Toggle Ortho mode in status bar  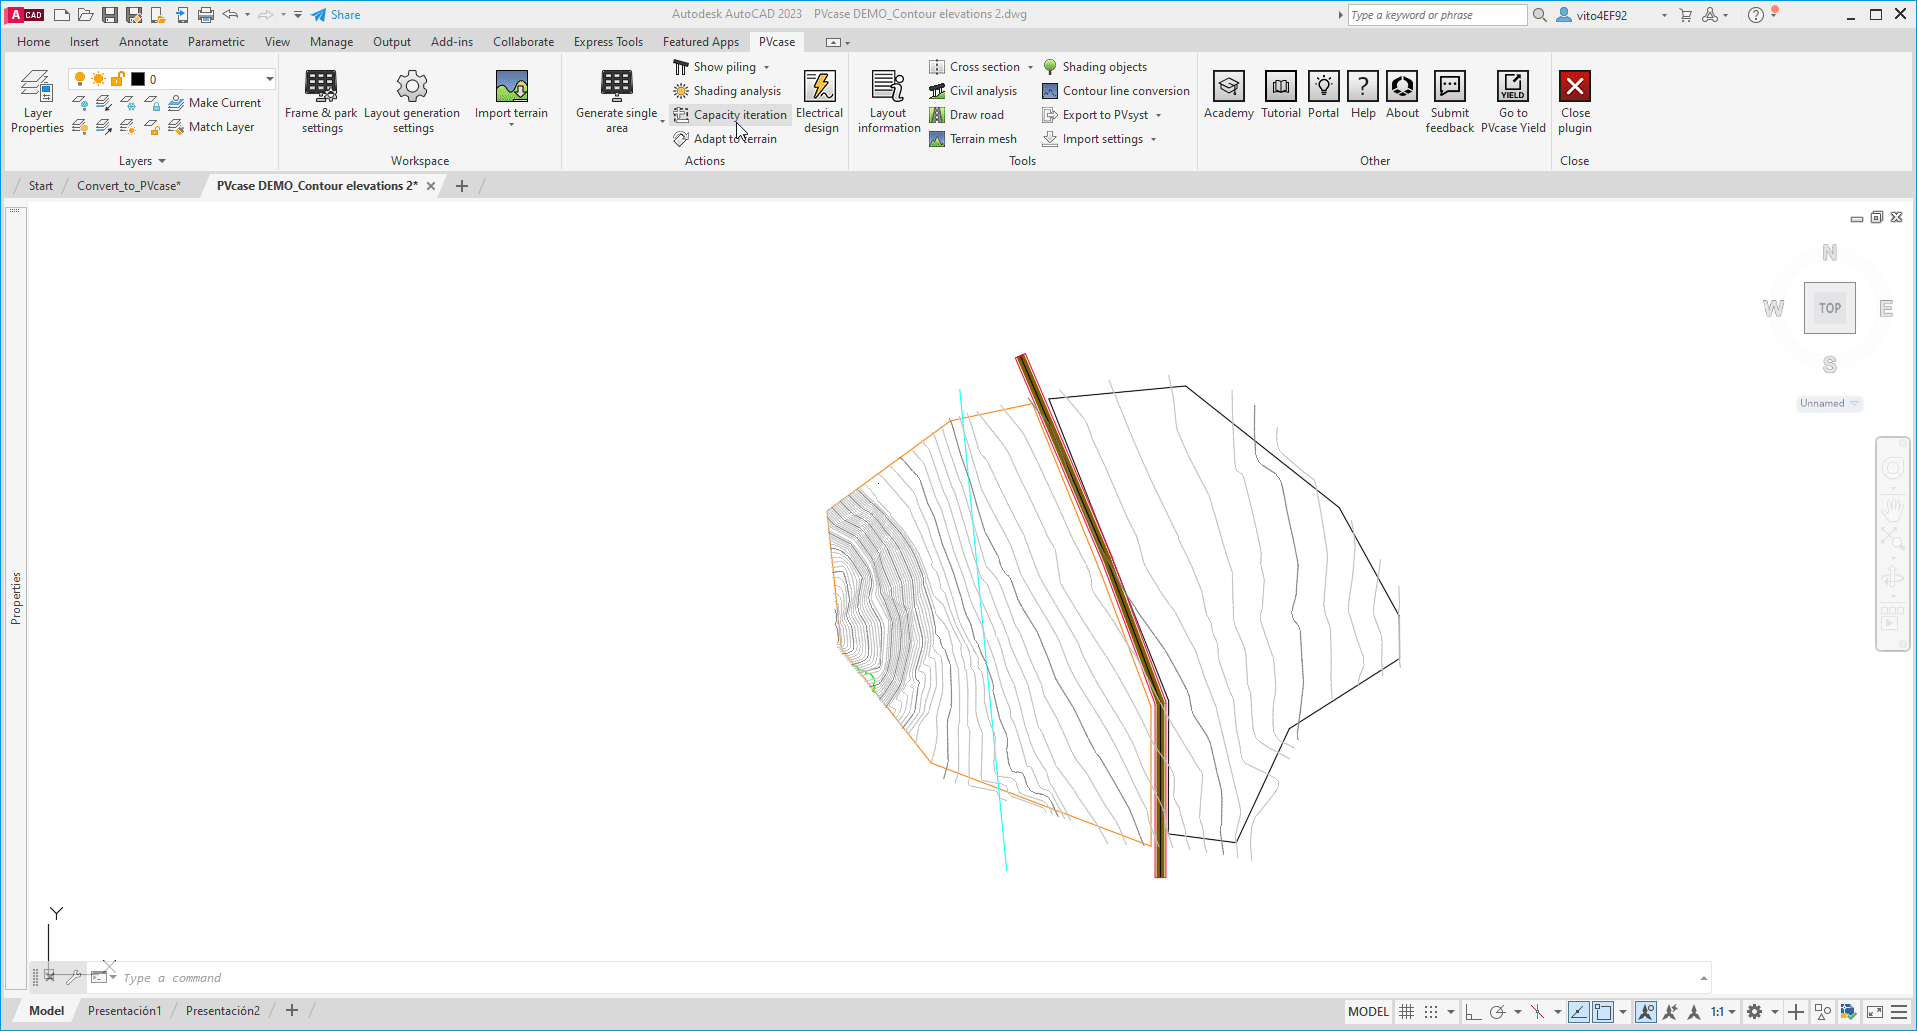point(1472,1012)
